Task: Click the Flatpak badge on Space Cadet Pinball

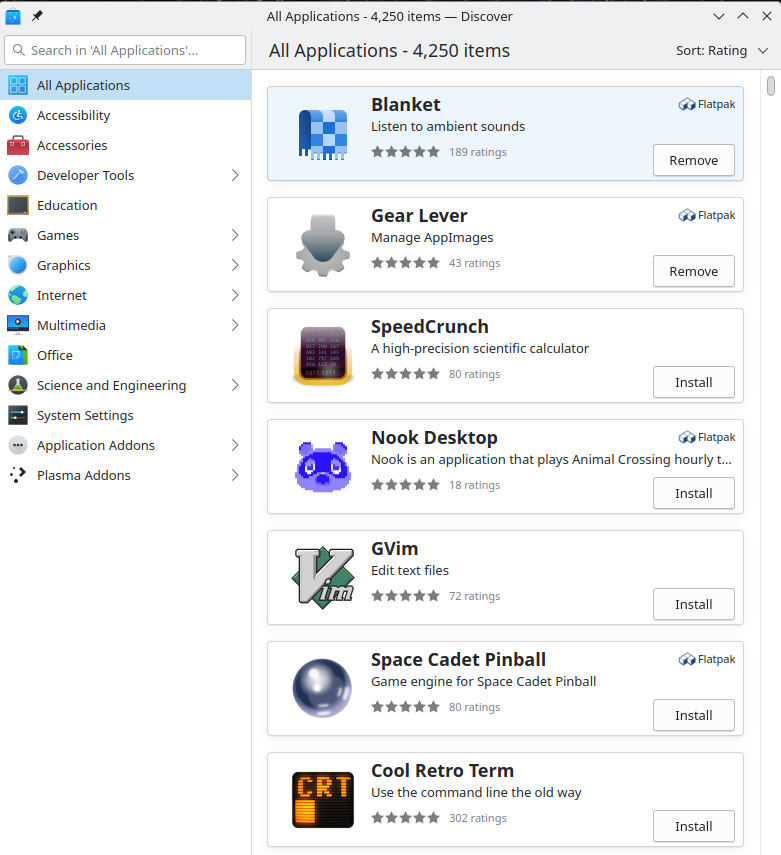Action: point(707,659)
